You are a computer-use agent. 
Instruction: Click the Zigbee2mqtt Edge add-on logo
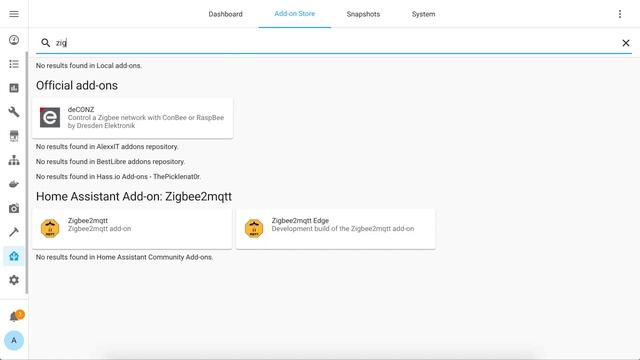pos(254,229)
